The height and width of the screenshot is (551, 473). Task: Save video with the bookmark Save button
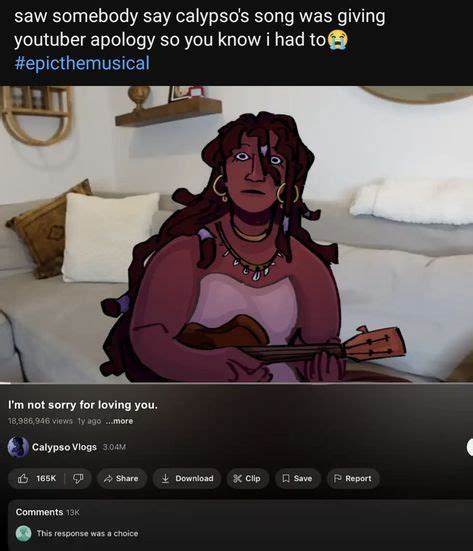pos(297,478)
